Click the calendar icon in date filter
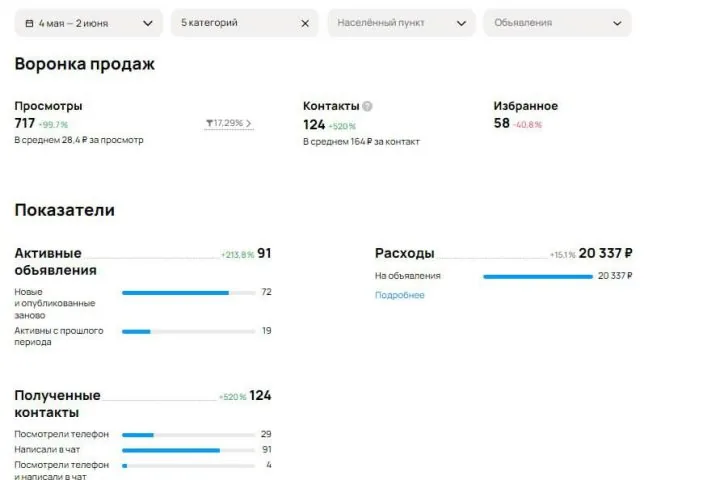The image size is (720, 480). 29,23
